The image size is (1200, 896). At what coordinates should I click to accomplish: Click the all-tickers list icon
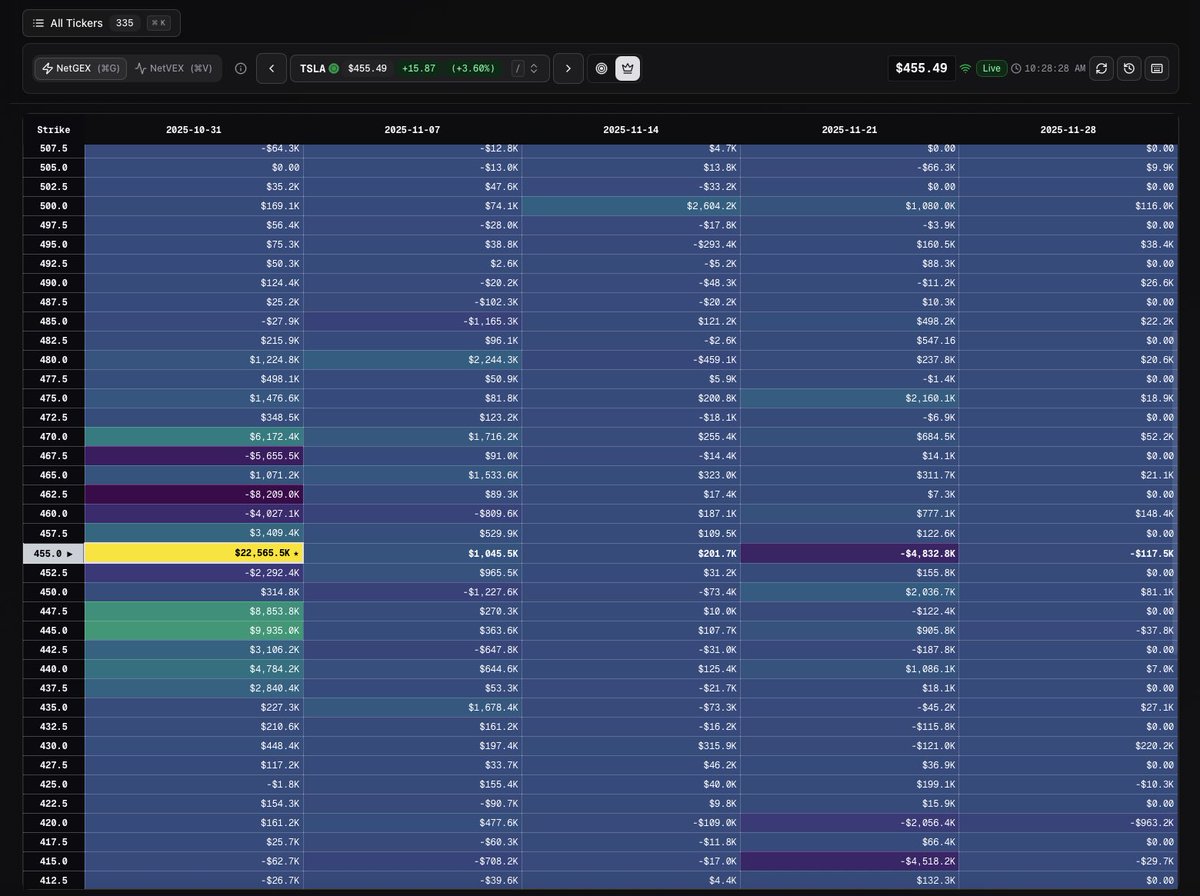(x=38, y=22)
